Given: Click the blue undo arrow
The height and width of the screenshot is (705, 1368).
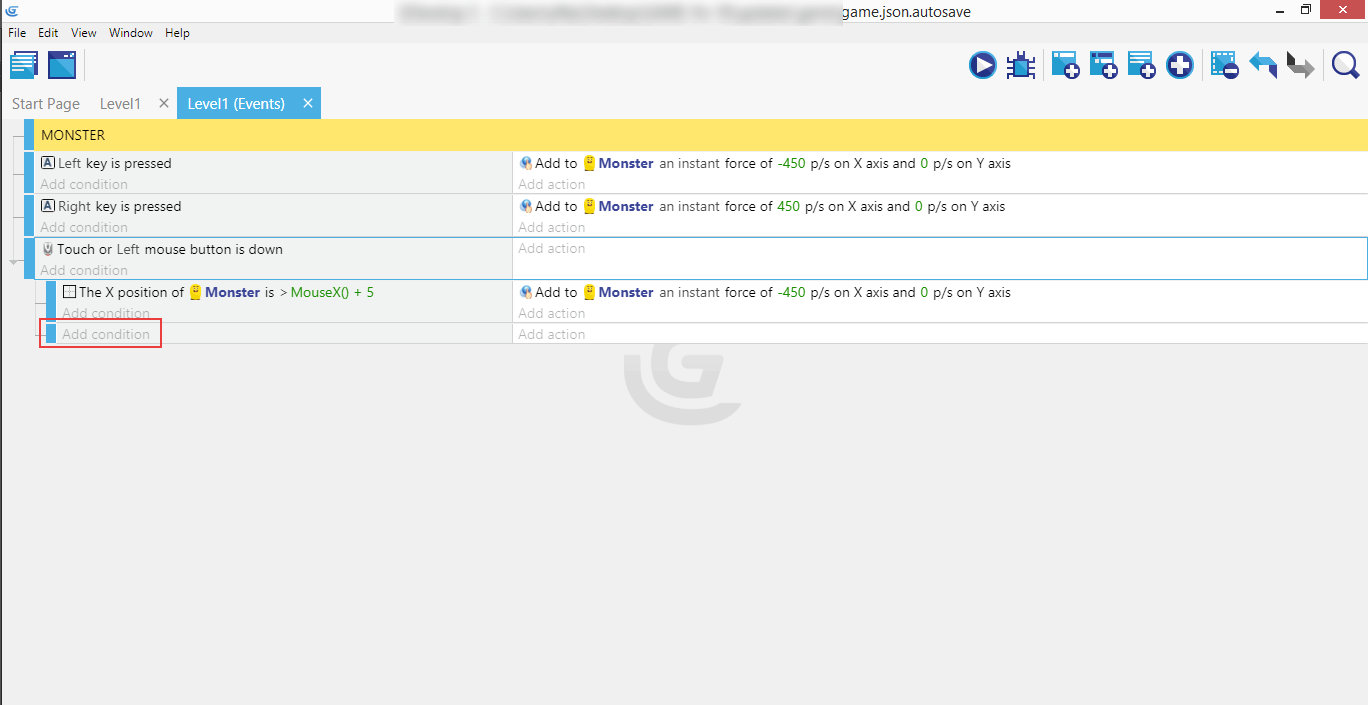Looking at the screenshot, I should (x=1263, y=66).
